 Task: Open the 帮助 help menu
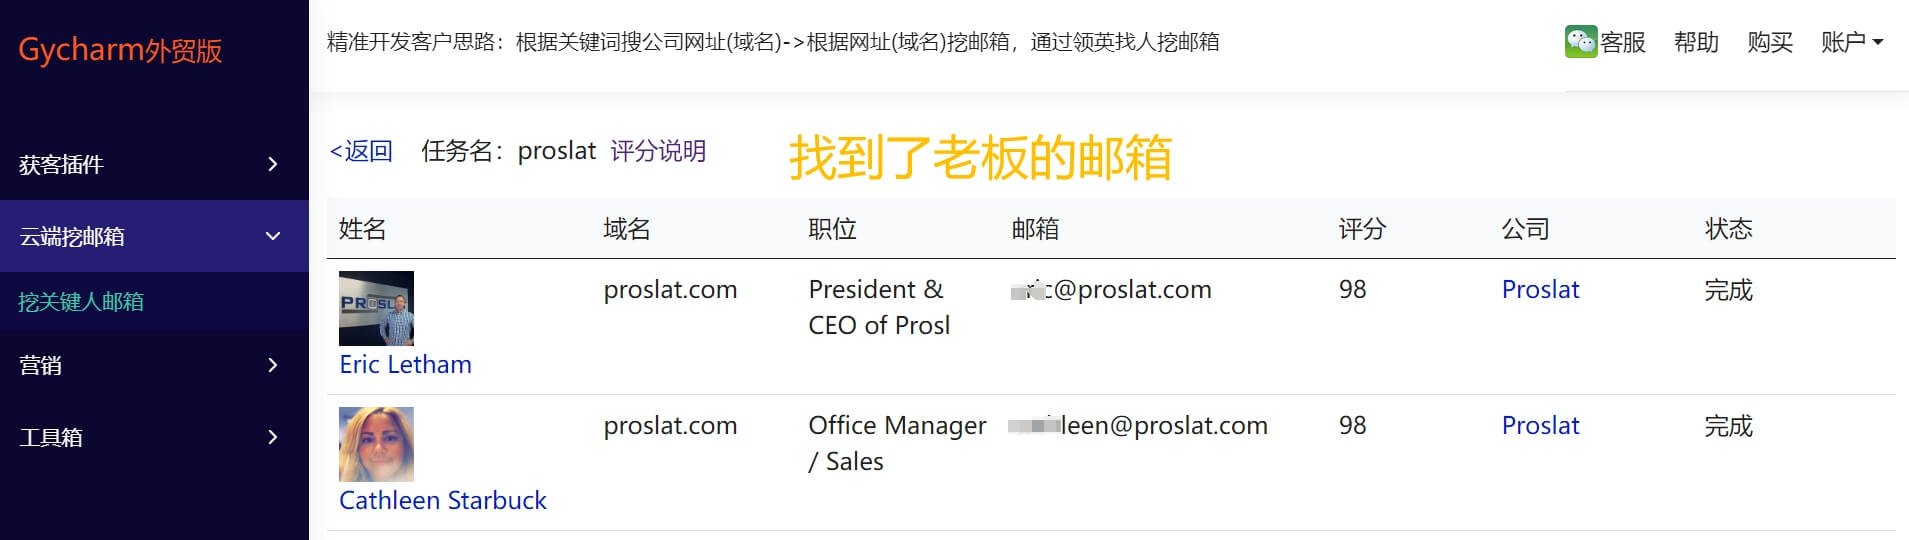[1696, 42]
